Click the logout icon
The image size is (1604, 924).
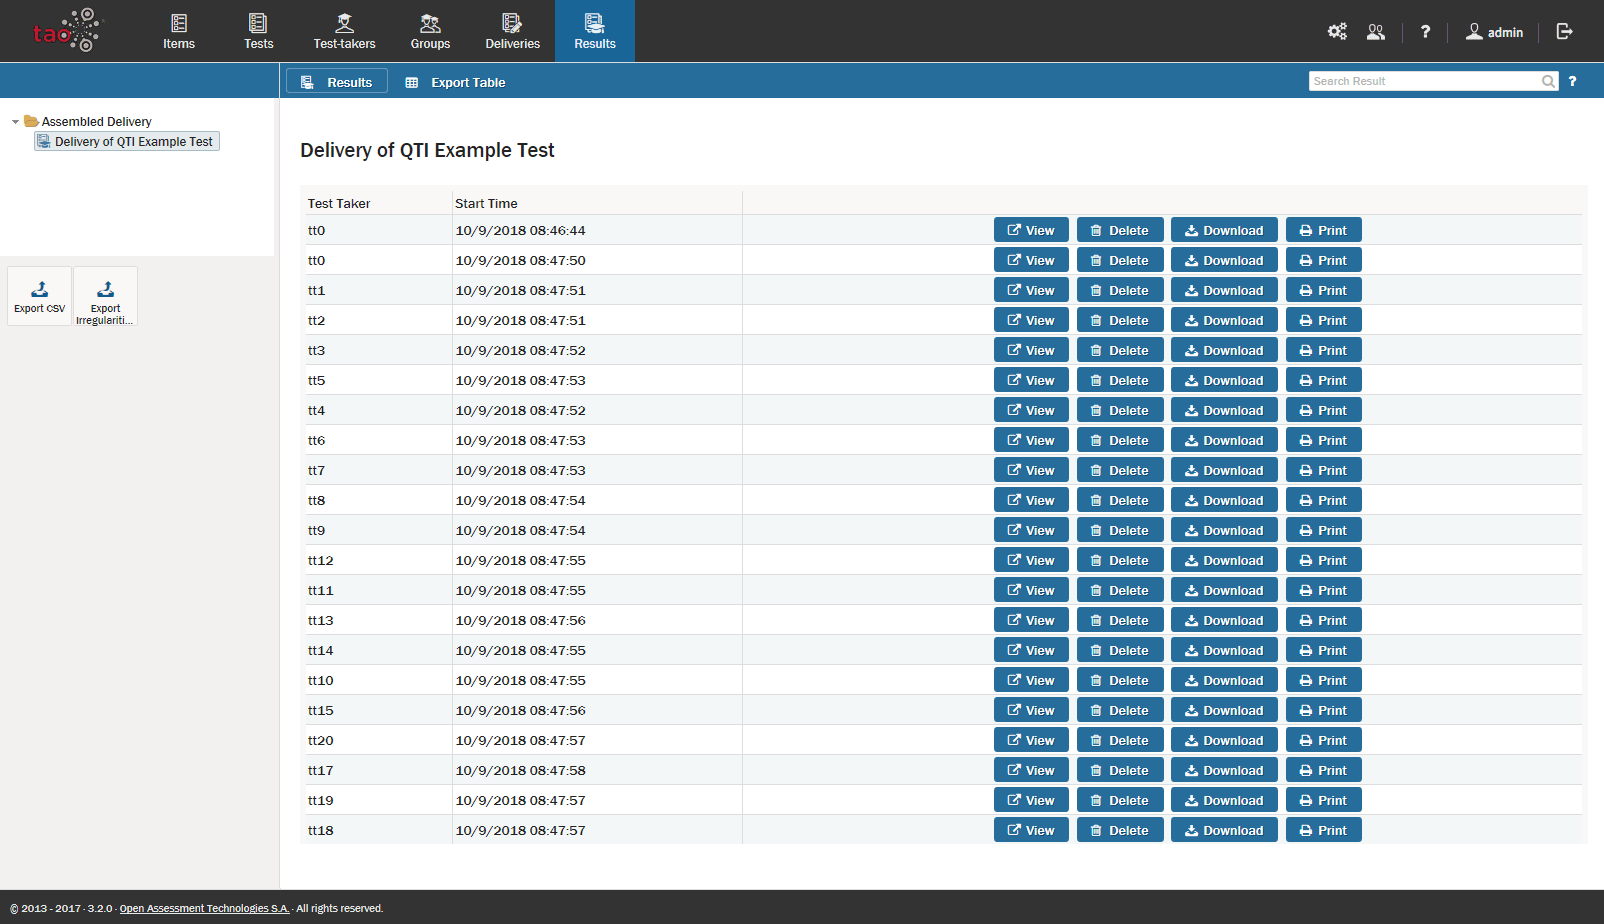(1565, 32)
